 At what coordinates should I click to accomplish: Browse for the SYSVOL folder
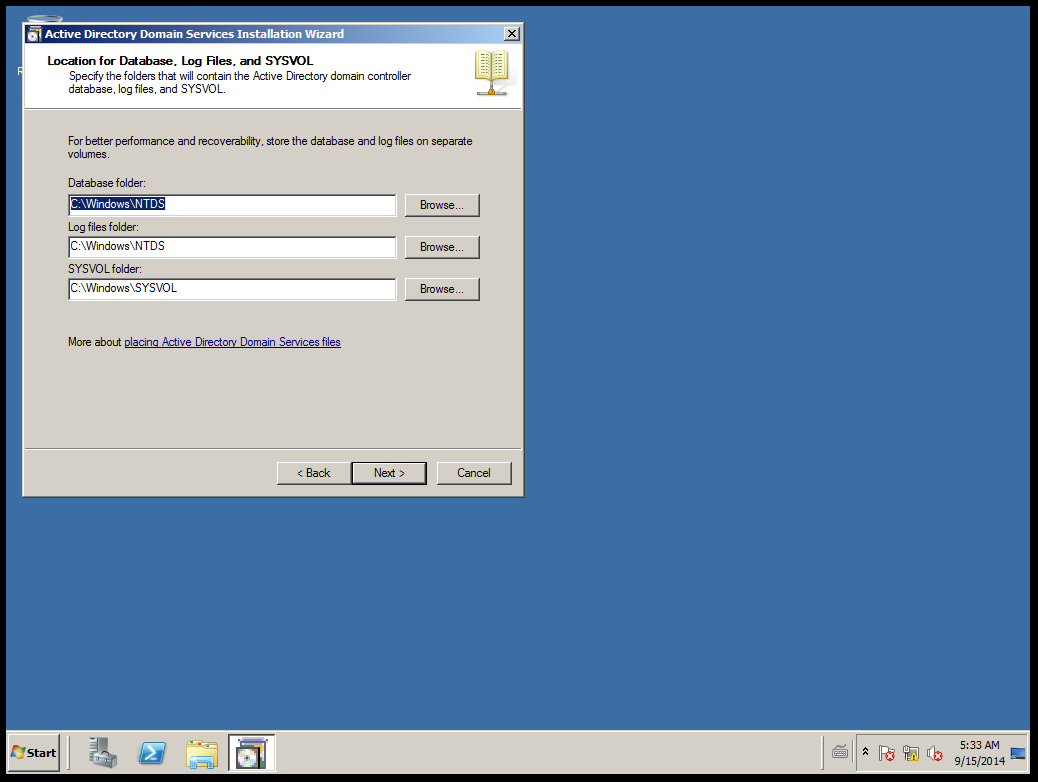click(442, 289)
